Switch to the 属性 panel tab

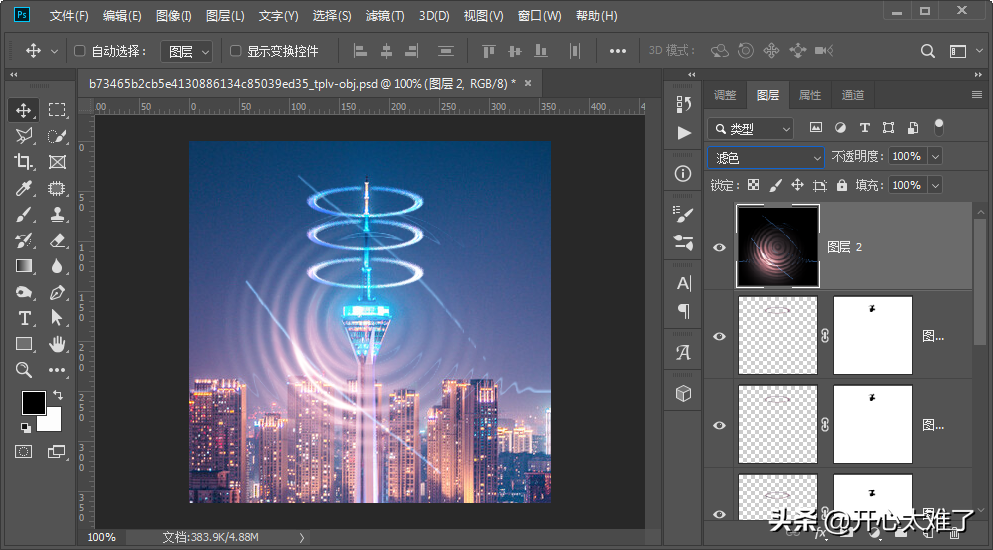pos(809,95)
